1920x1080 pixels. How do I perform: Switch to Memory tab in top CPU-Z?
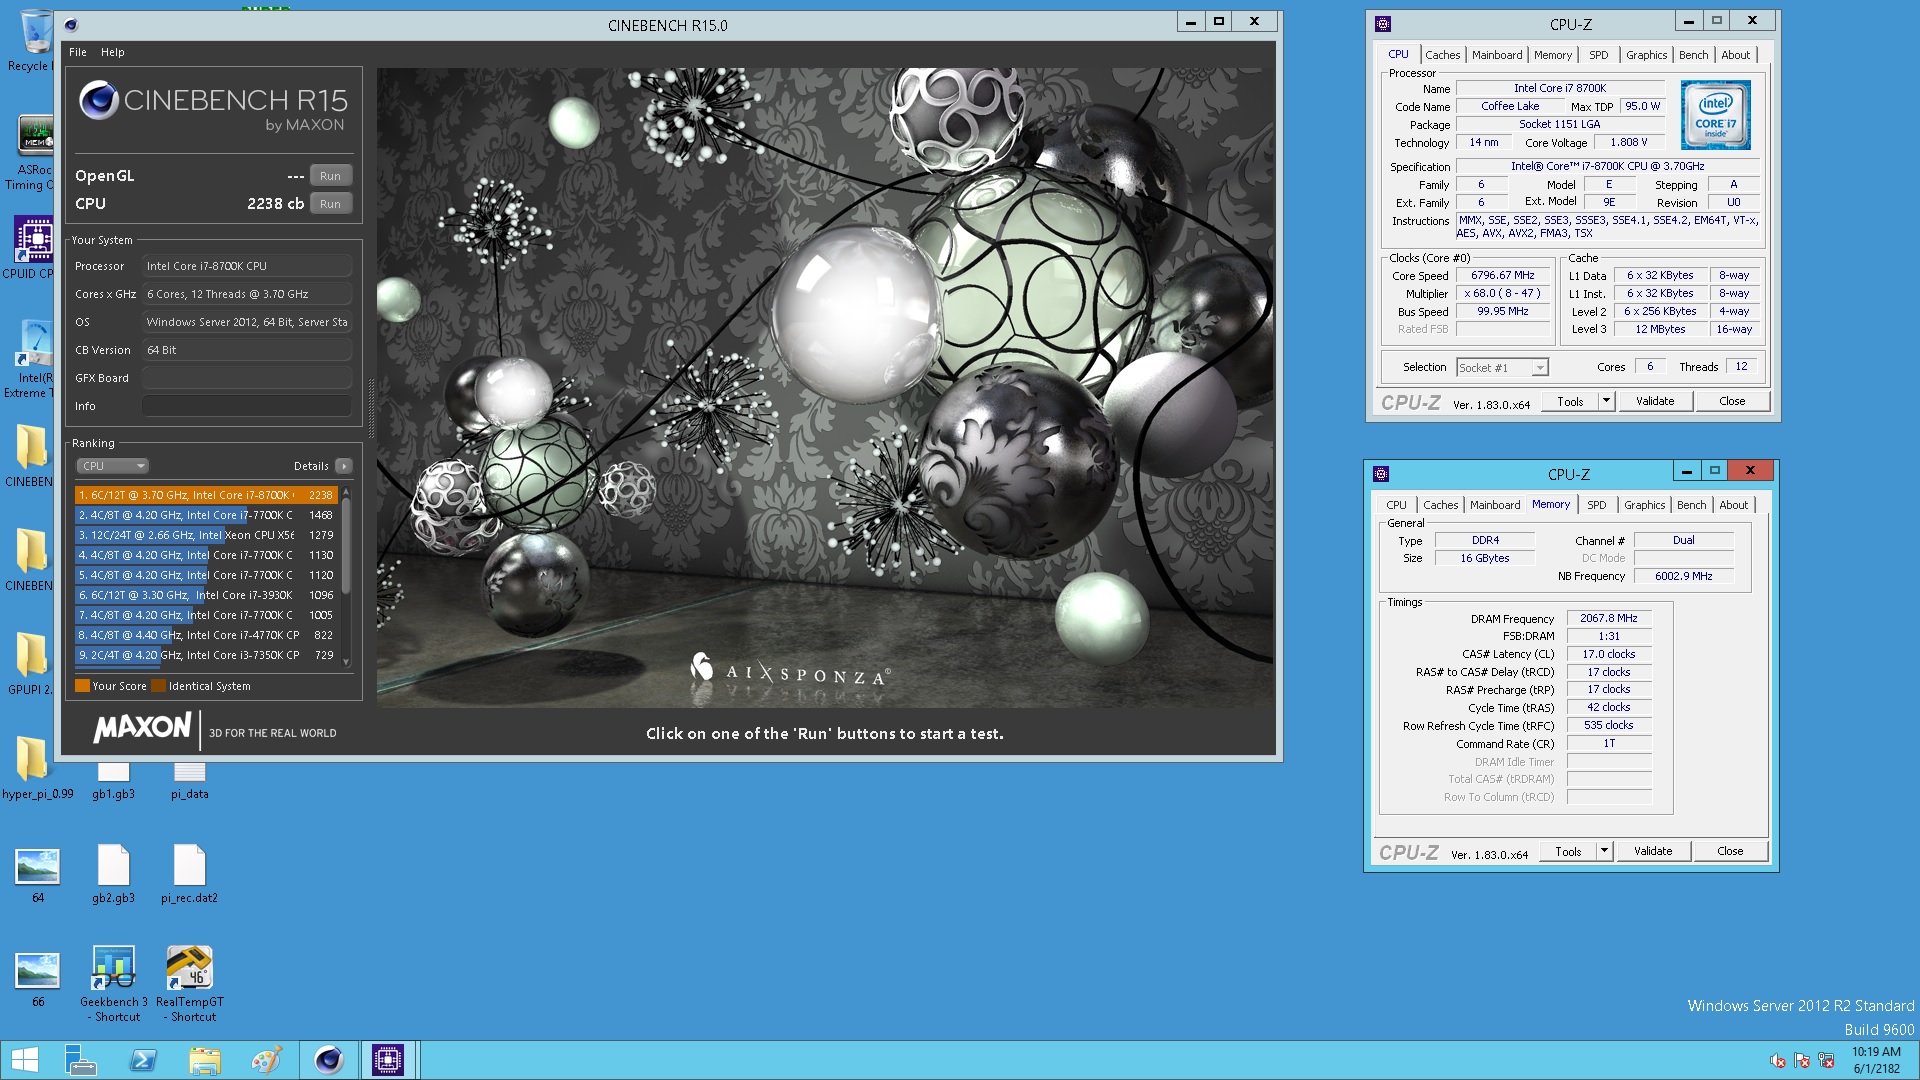1553,55
